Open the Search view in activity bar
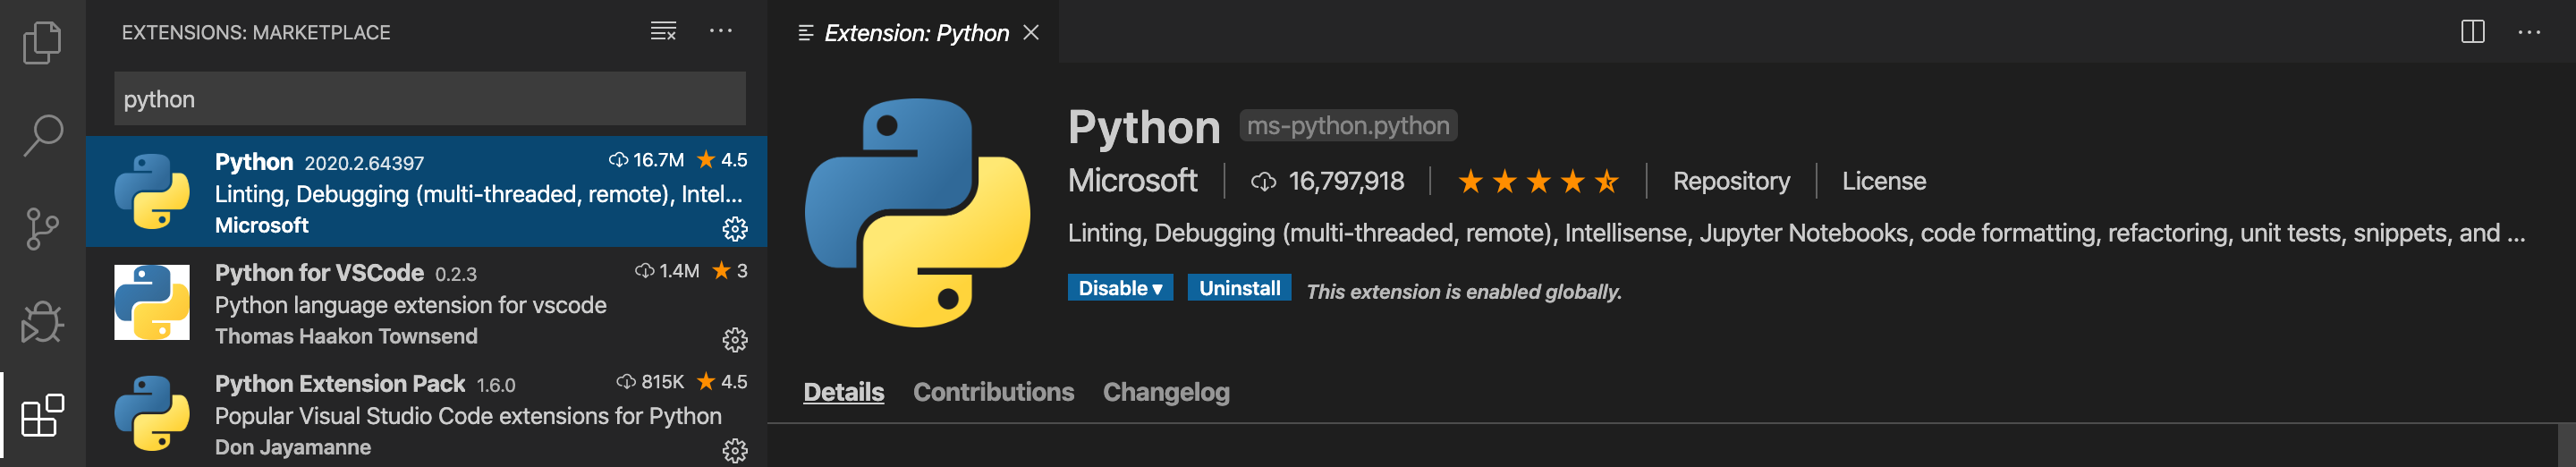Screen dimensions: 2576x467 42,135
